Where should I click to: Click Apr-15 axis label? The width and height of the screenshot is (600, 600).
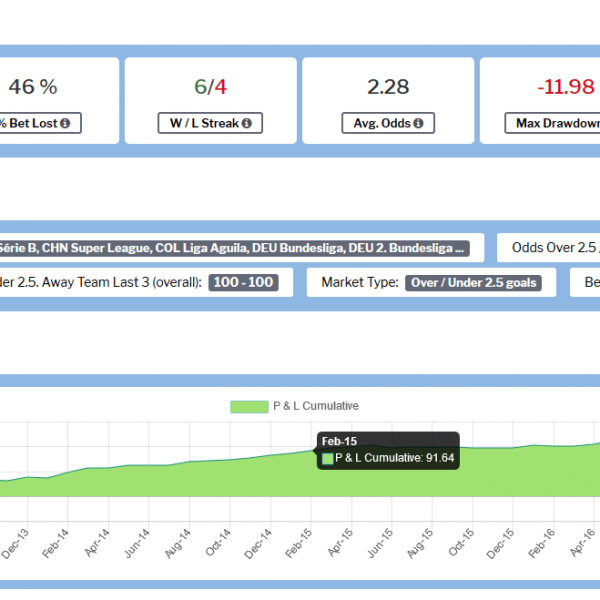coord(340,543)
